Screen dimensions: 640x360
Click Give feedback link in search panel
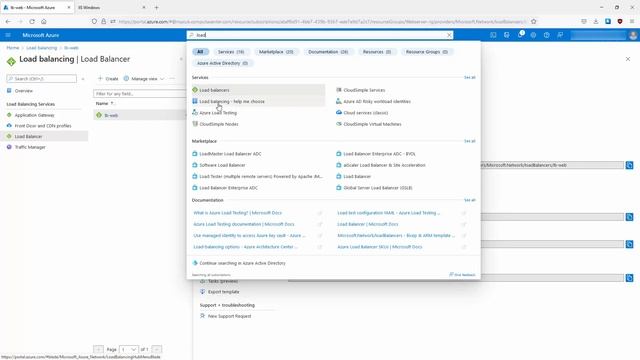point(462,275)
